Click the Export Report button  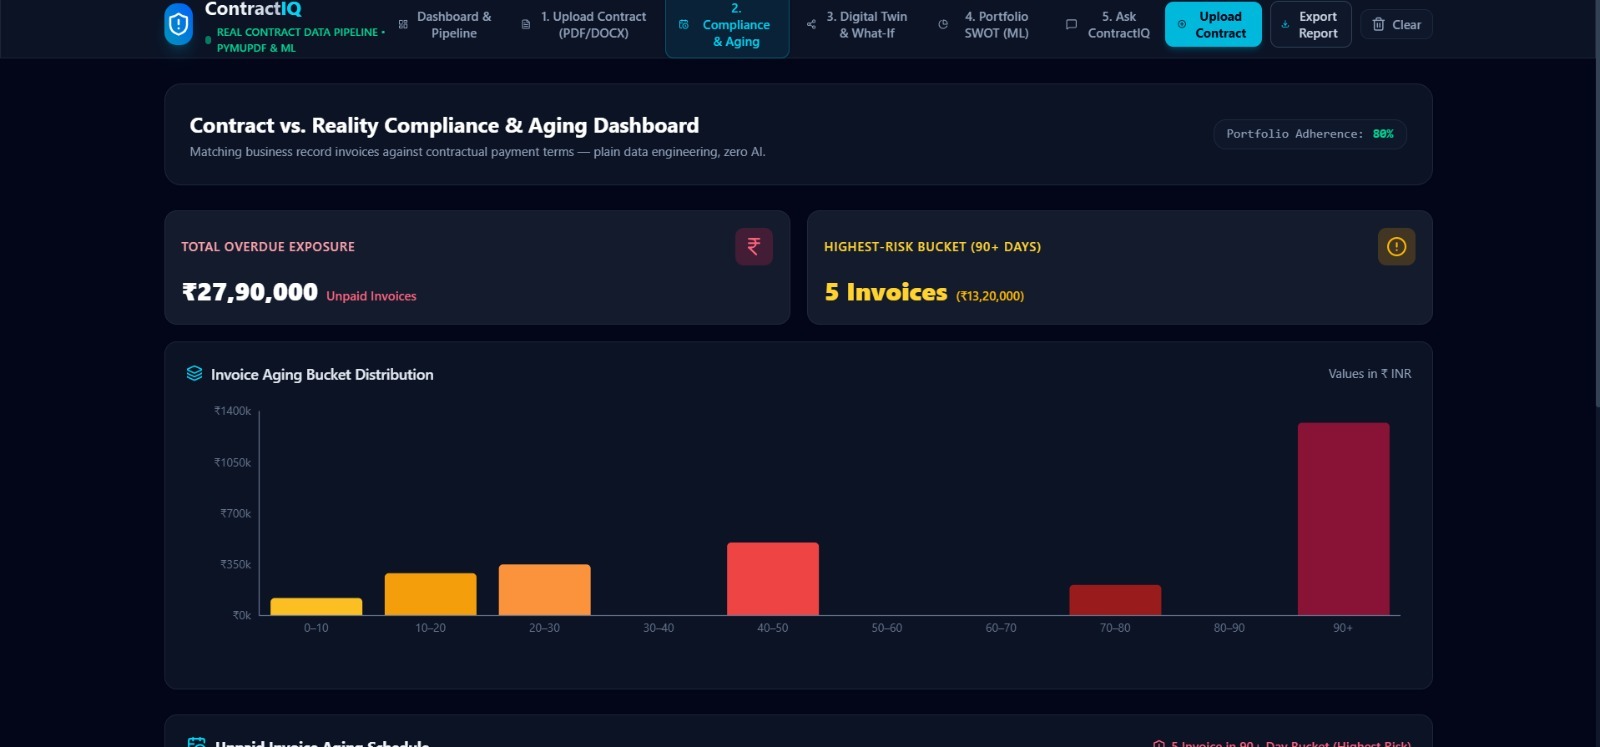[1310, 25]
